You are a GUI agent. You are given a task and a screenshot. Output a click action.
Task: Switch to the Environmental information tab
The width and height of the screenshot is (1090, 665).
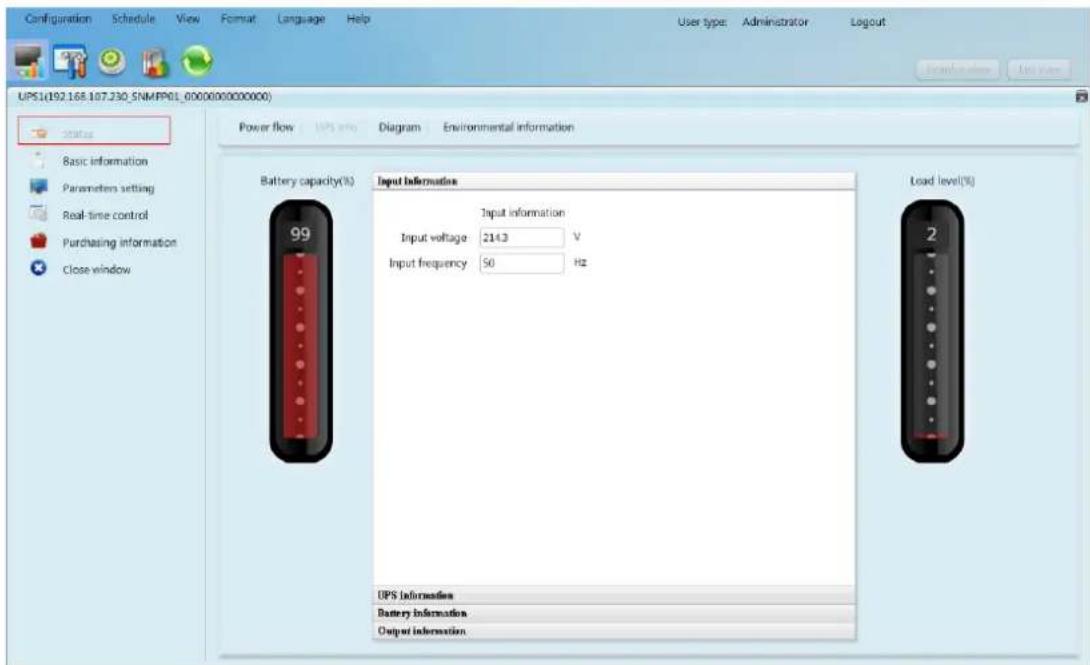click(509, 127)
